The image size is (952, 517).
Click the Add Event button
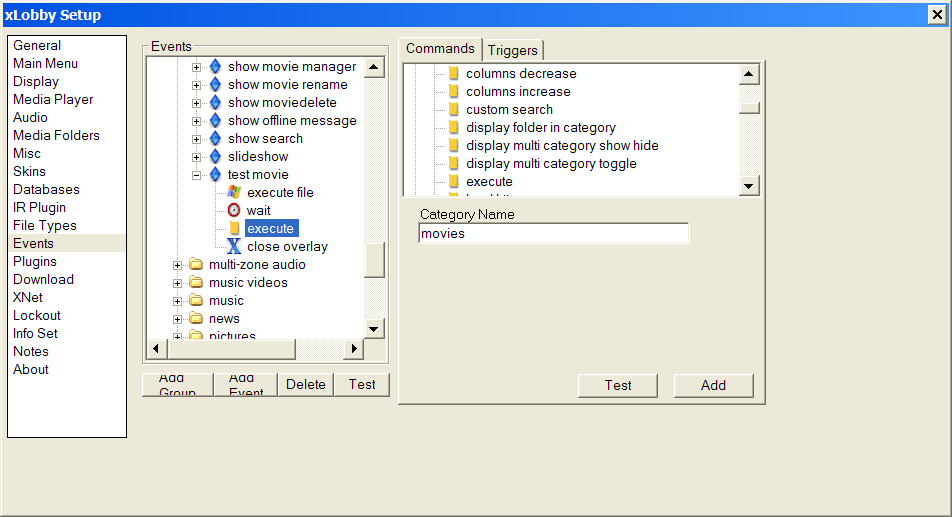246,385
